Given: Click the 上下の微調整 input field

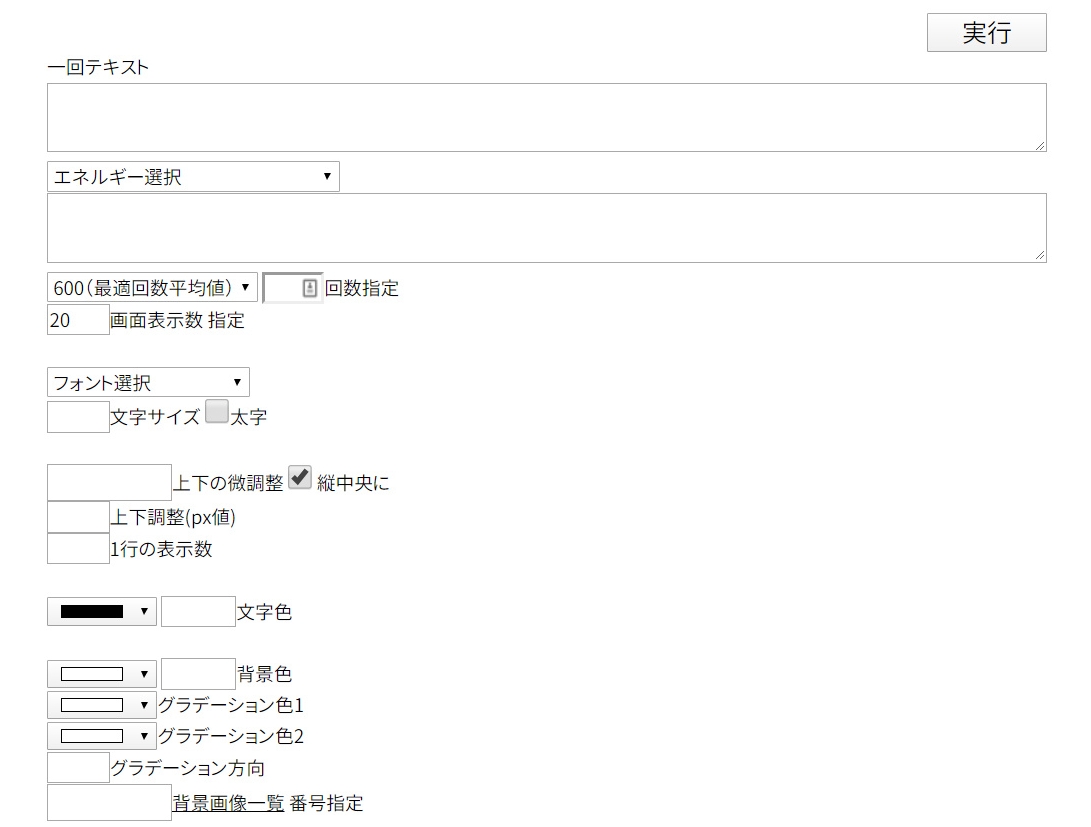Looking at the screenshot, I should 109,483.
